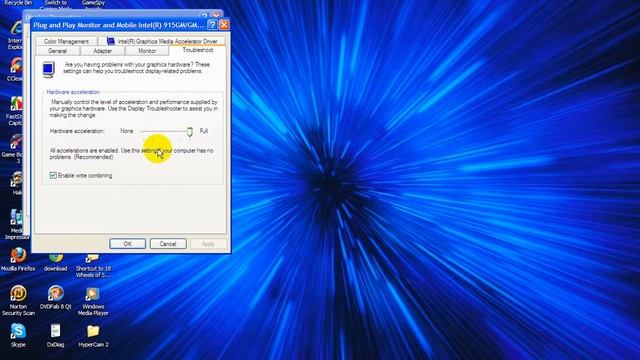
Task: Click the dialog's question mark help button
Action: (x=212, y=25)
